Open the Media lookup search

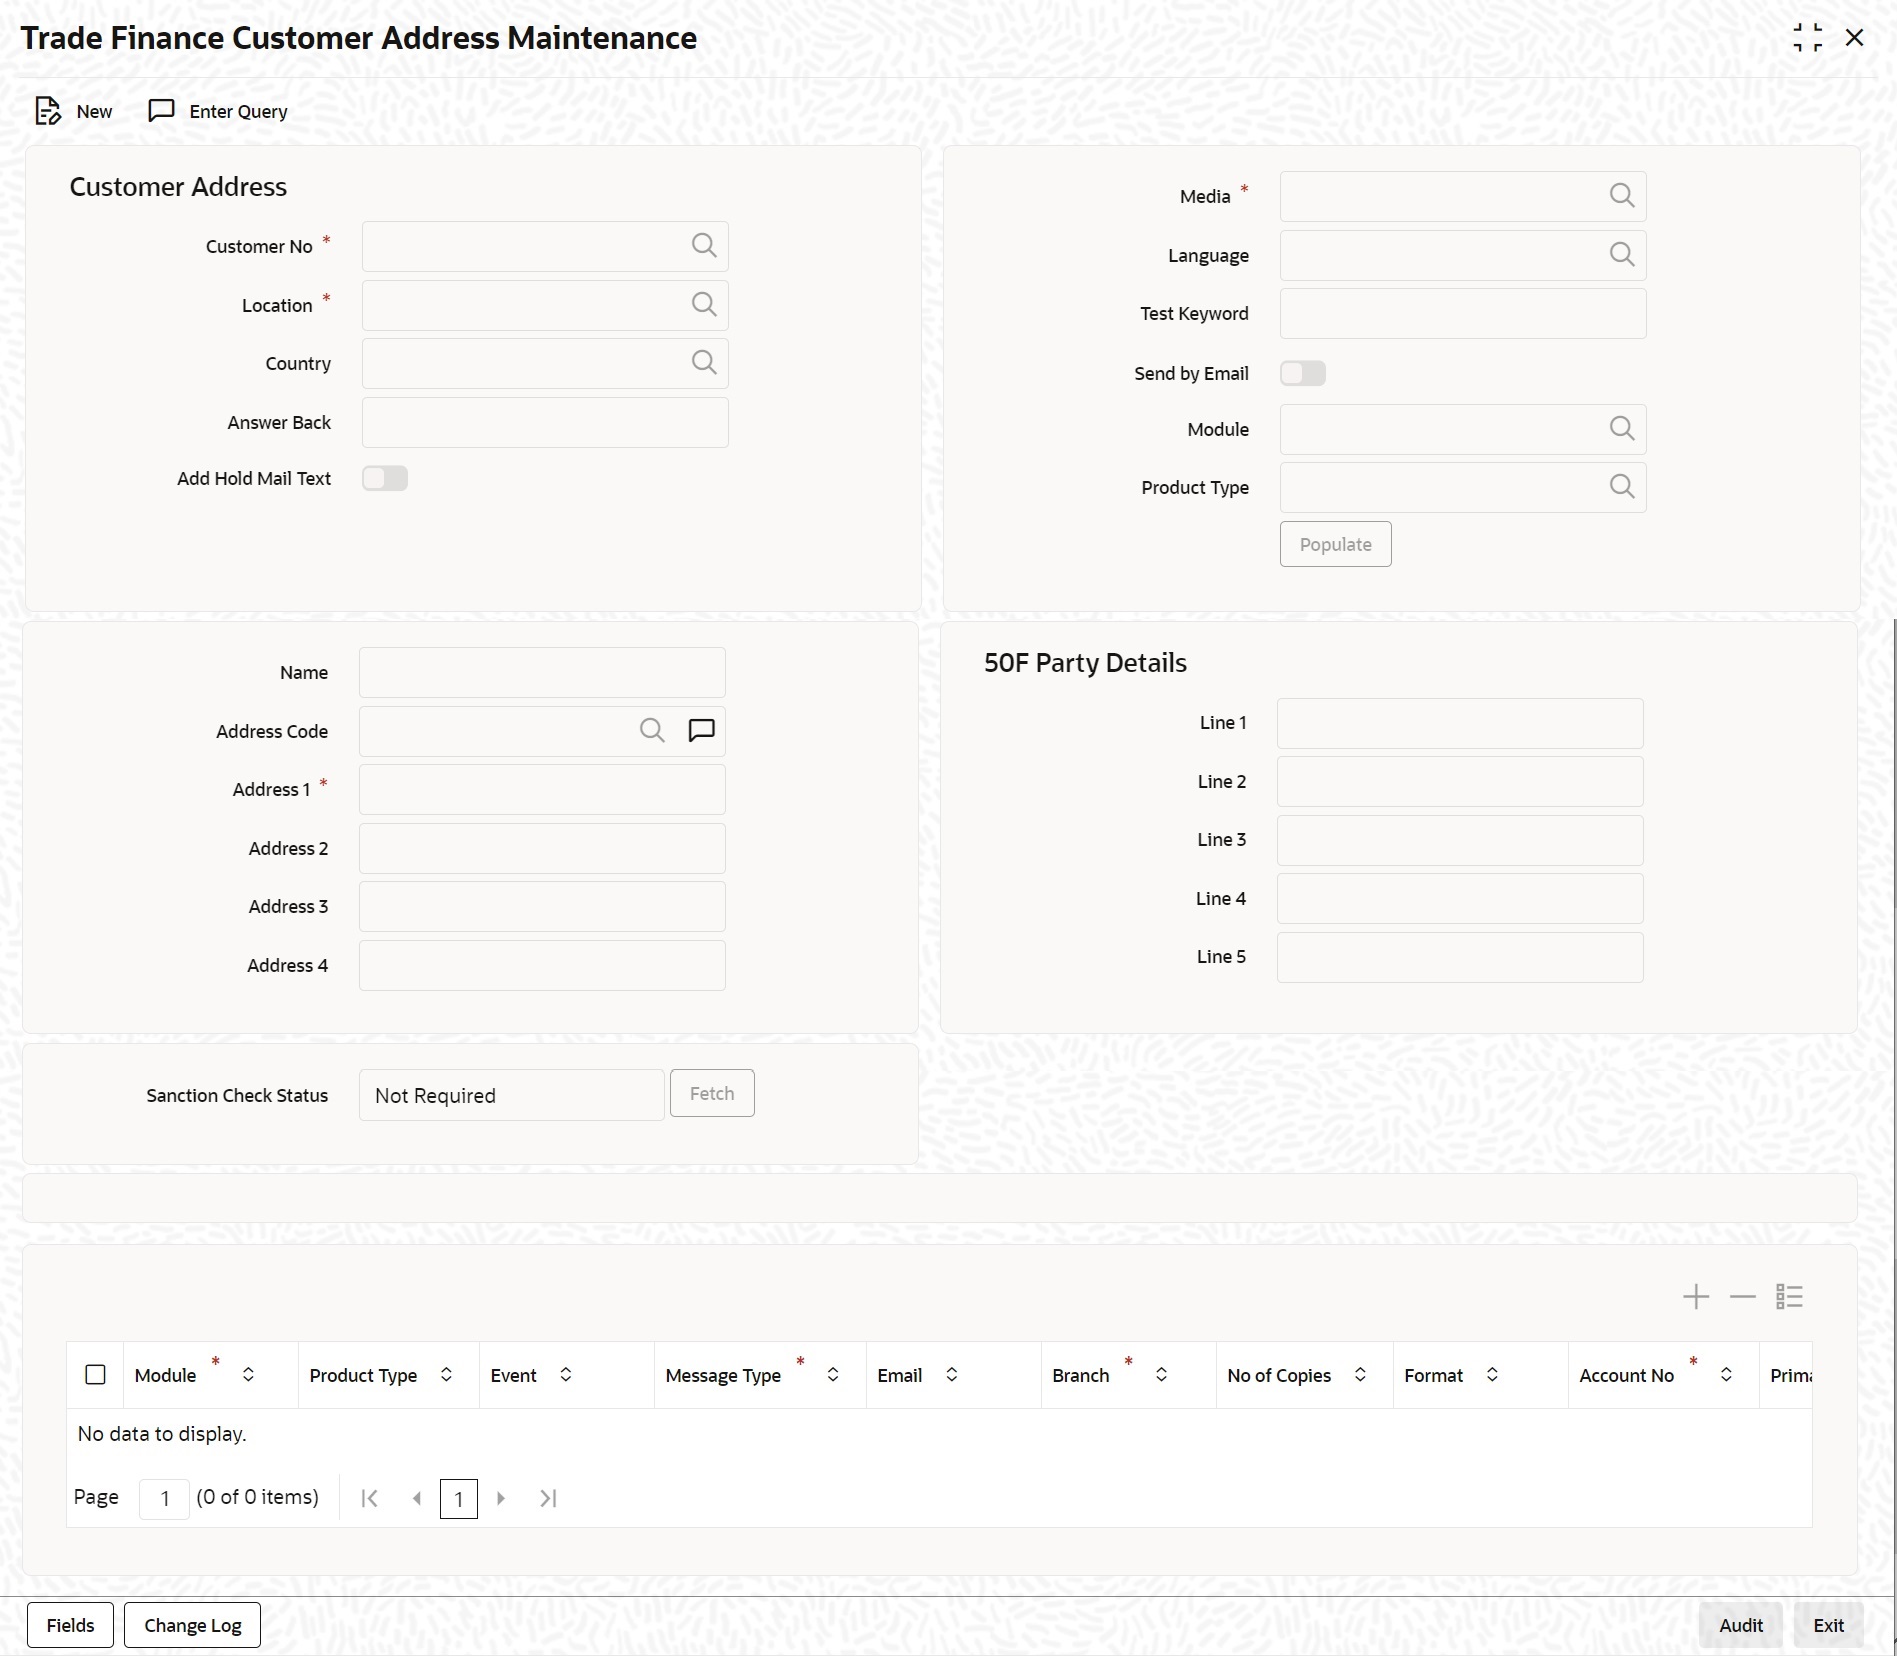[x=1621, y=196]
